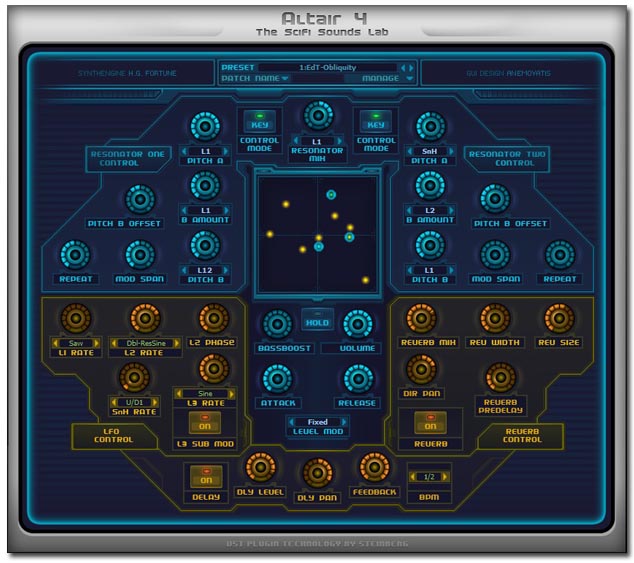The image size is (634, 563).
Task: Click the bottom-right yellow dot in XY pad
Action: point(365,280)
